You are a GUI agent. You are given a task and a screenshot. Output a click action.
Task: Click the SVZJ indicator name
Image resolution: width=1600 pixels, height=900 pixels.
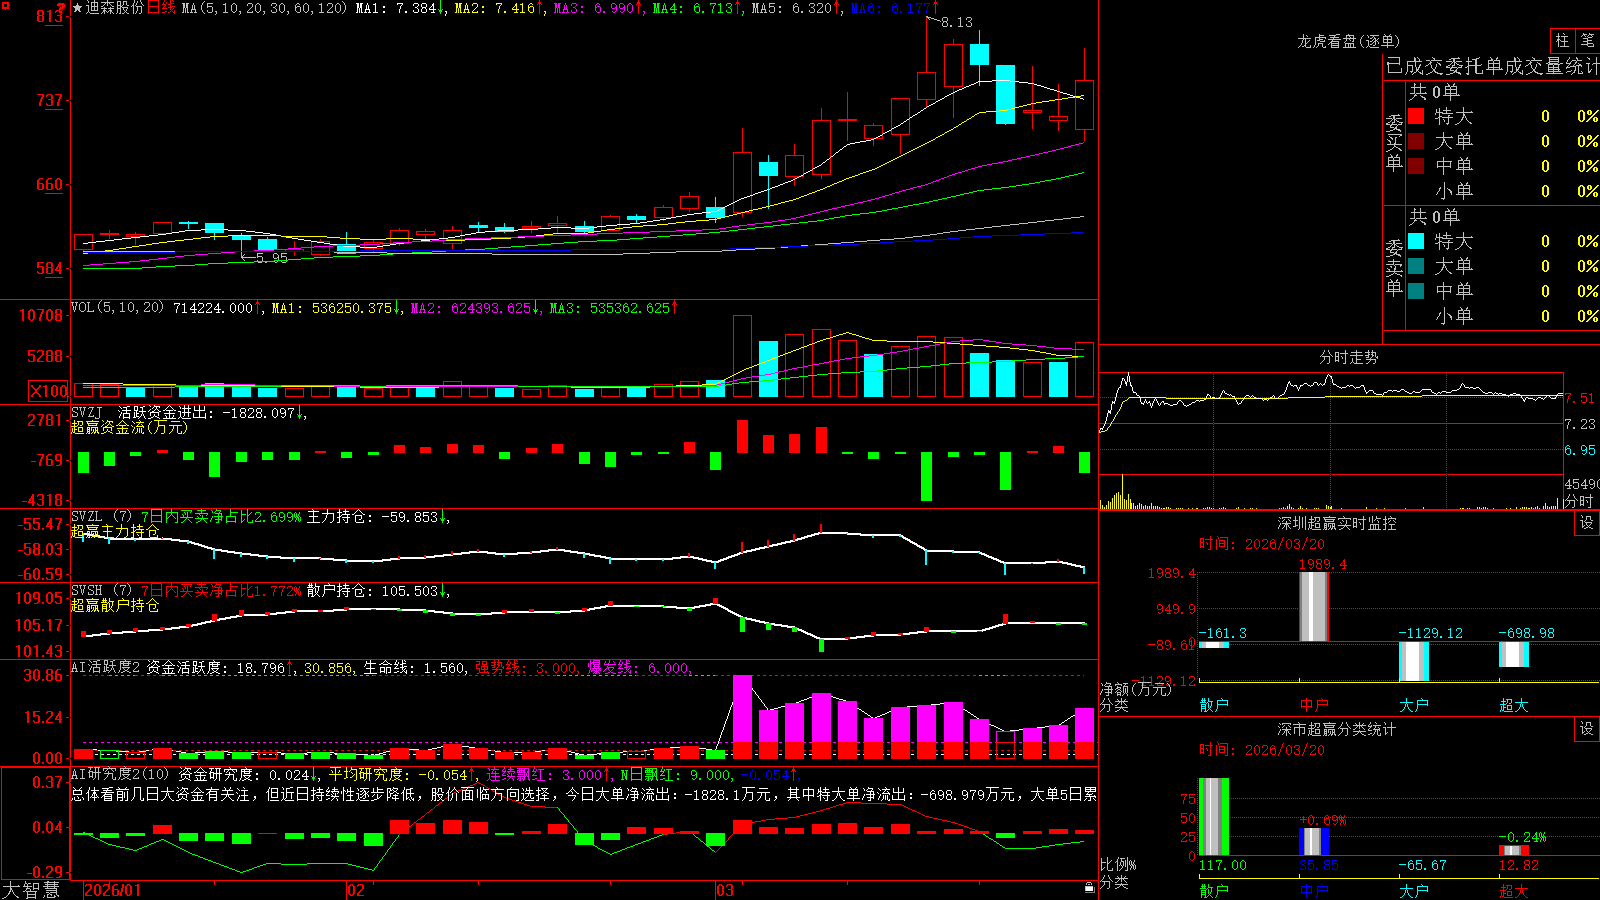pyautogui.click(x=87, y=412)
